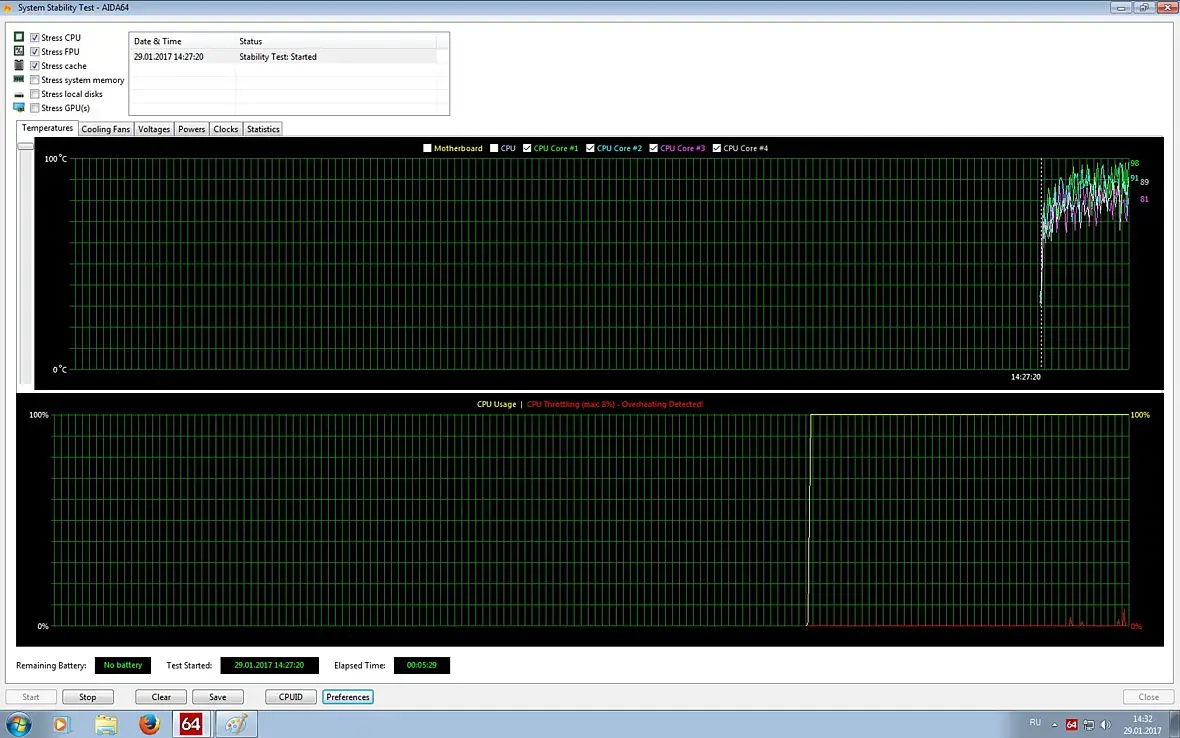Click the GPU monitor icon
The height and width of the screenshot is (738, 1180).
19,108
